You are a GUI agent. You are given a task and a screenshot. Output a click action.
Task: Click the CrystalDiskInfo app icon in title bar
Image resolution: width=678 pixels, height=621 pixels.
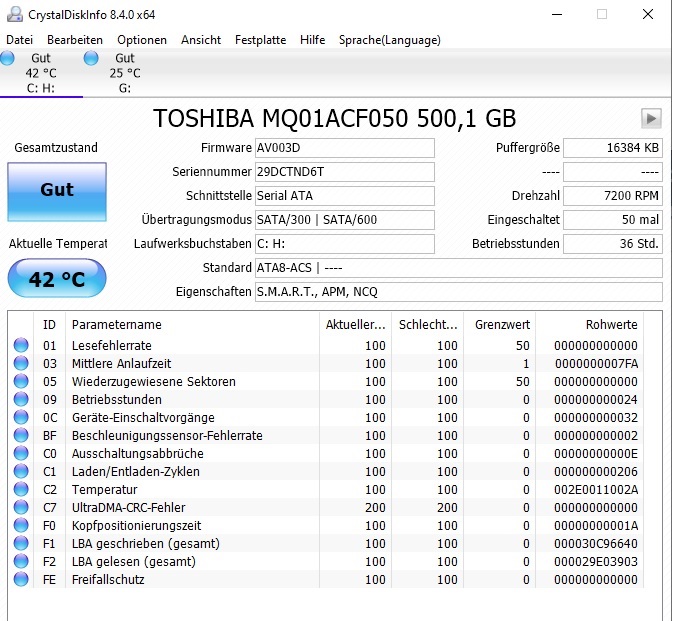(15, 14)
